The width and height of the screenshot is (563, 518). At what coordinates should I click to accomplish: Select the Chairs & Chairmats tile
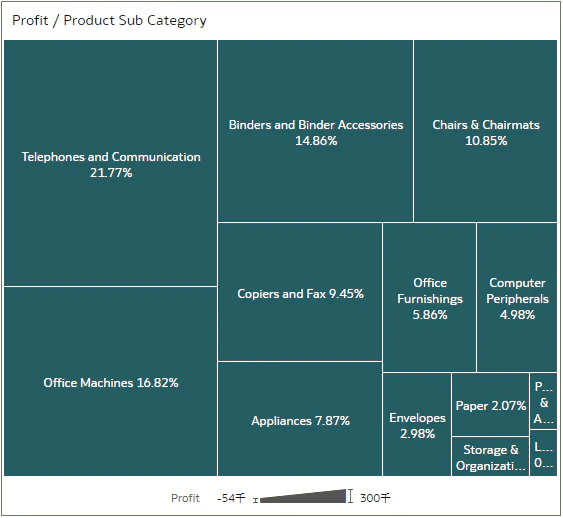(485, 131)
